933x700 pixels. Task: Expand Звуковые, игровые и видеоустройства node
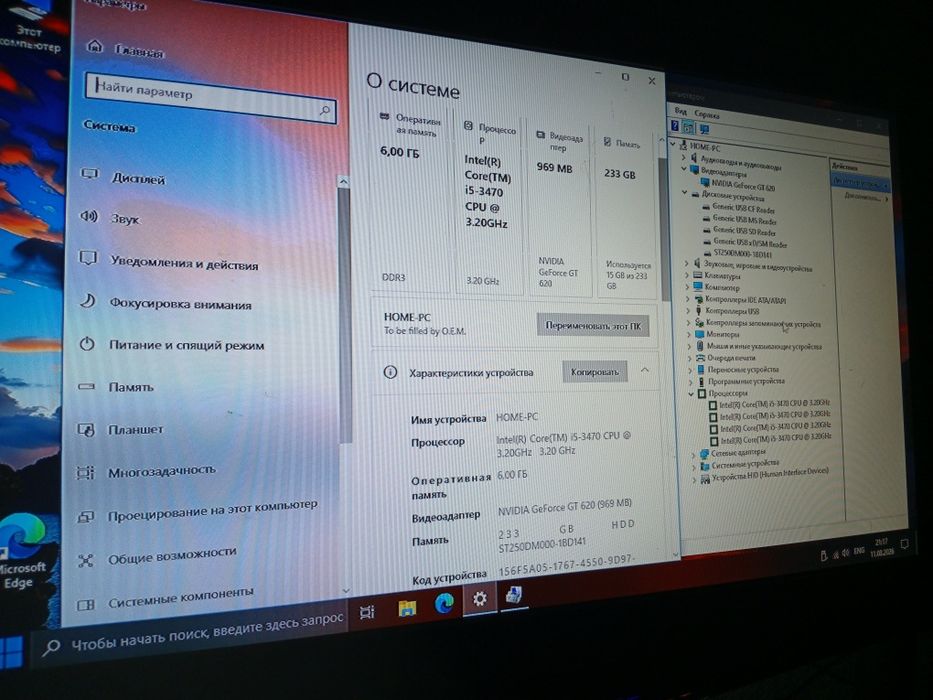pos(687,262)
